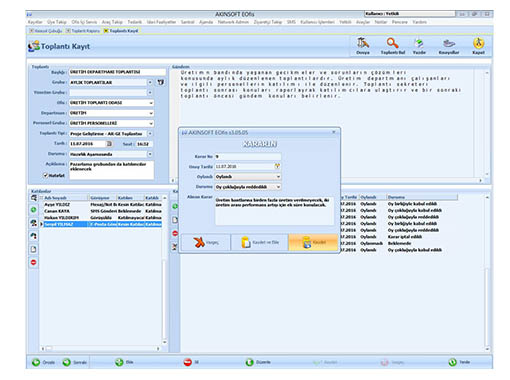This screenshot has height=380, width=510.
Task: Click the person icon below the green add icon
Action: tap(33, 223)
